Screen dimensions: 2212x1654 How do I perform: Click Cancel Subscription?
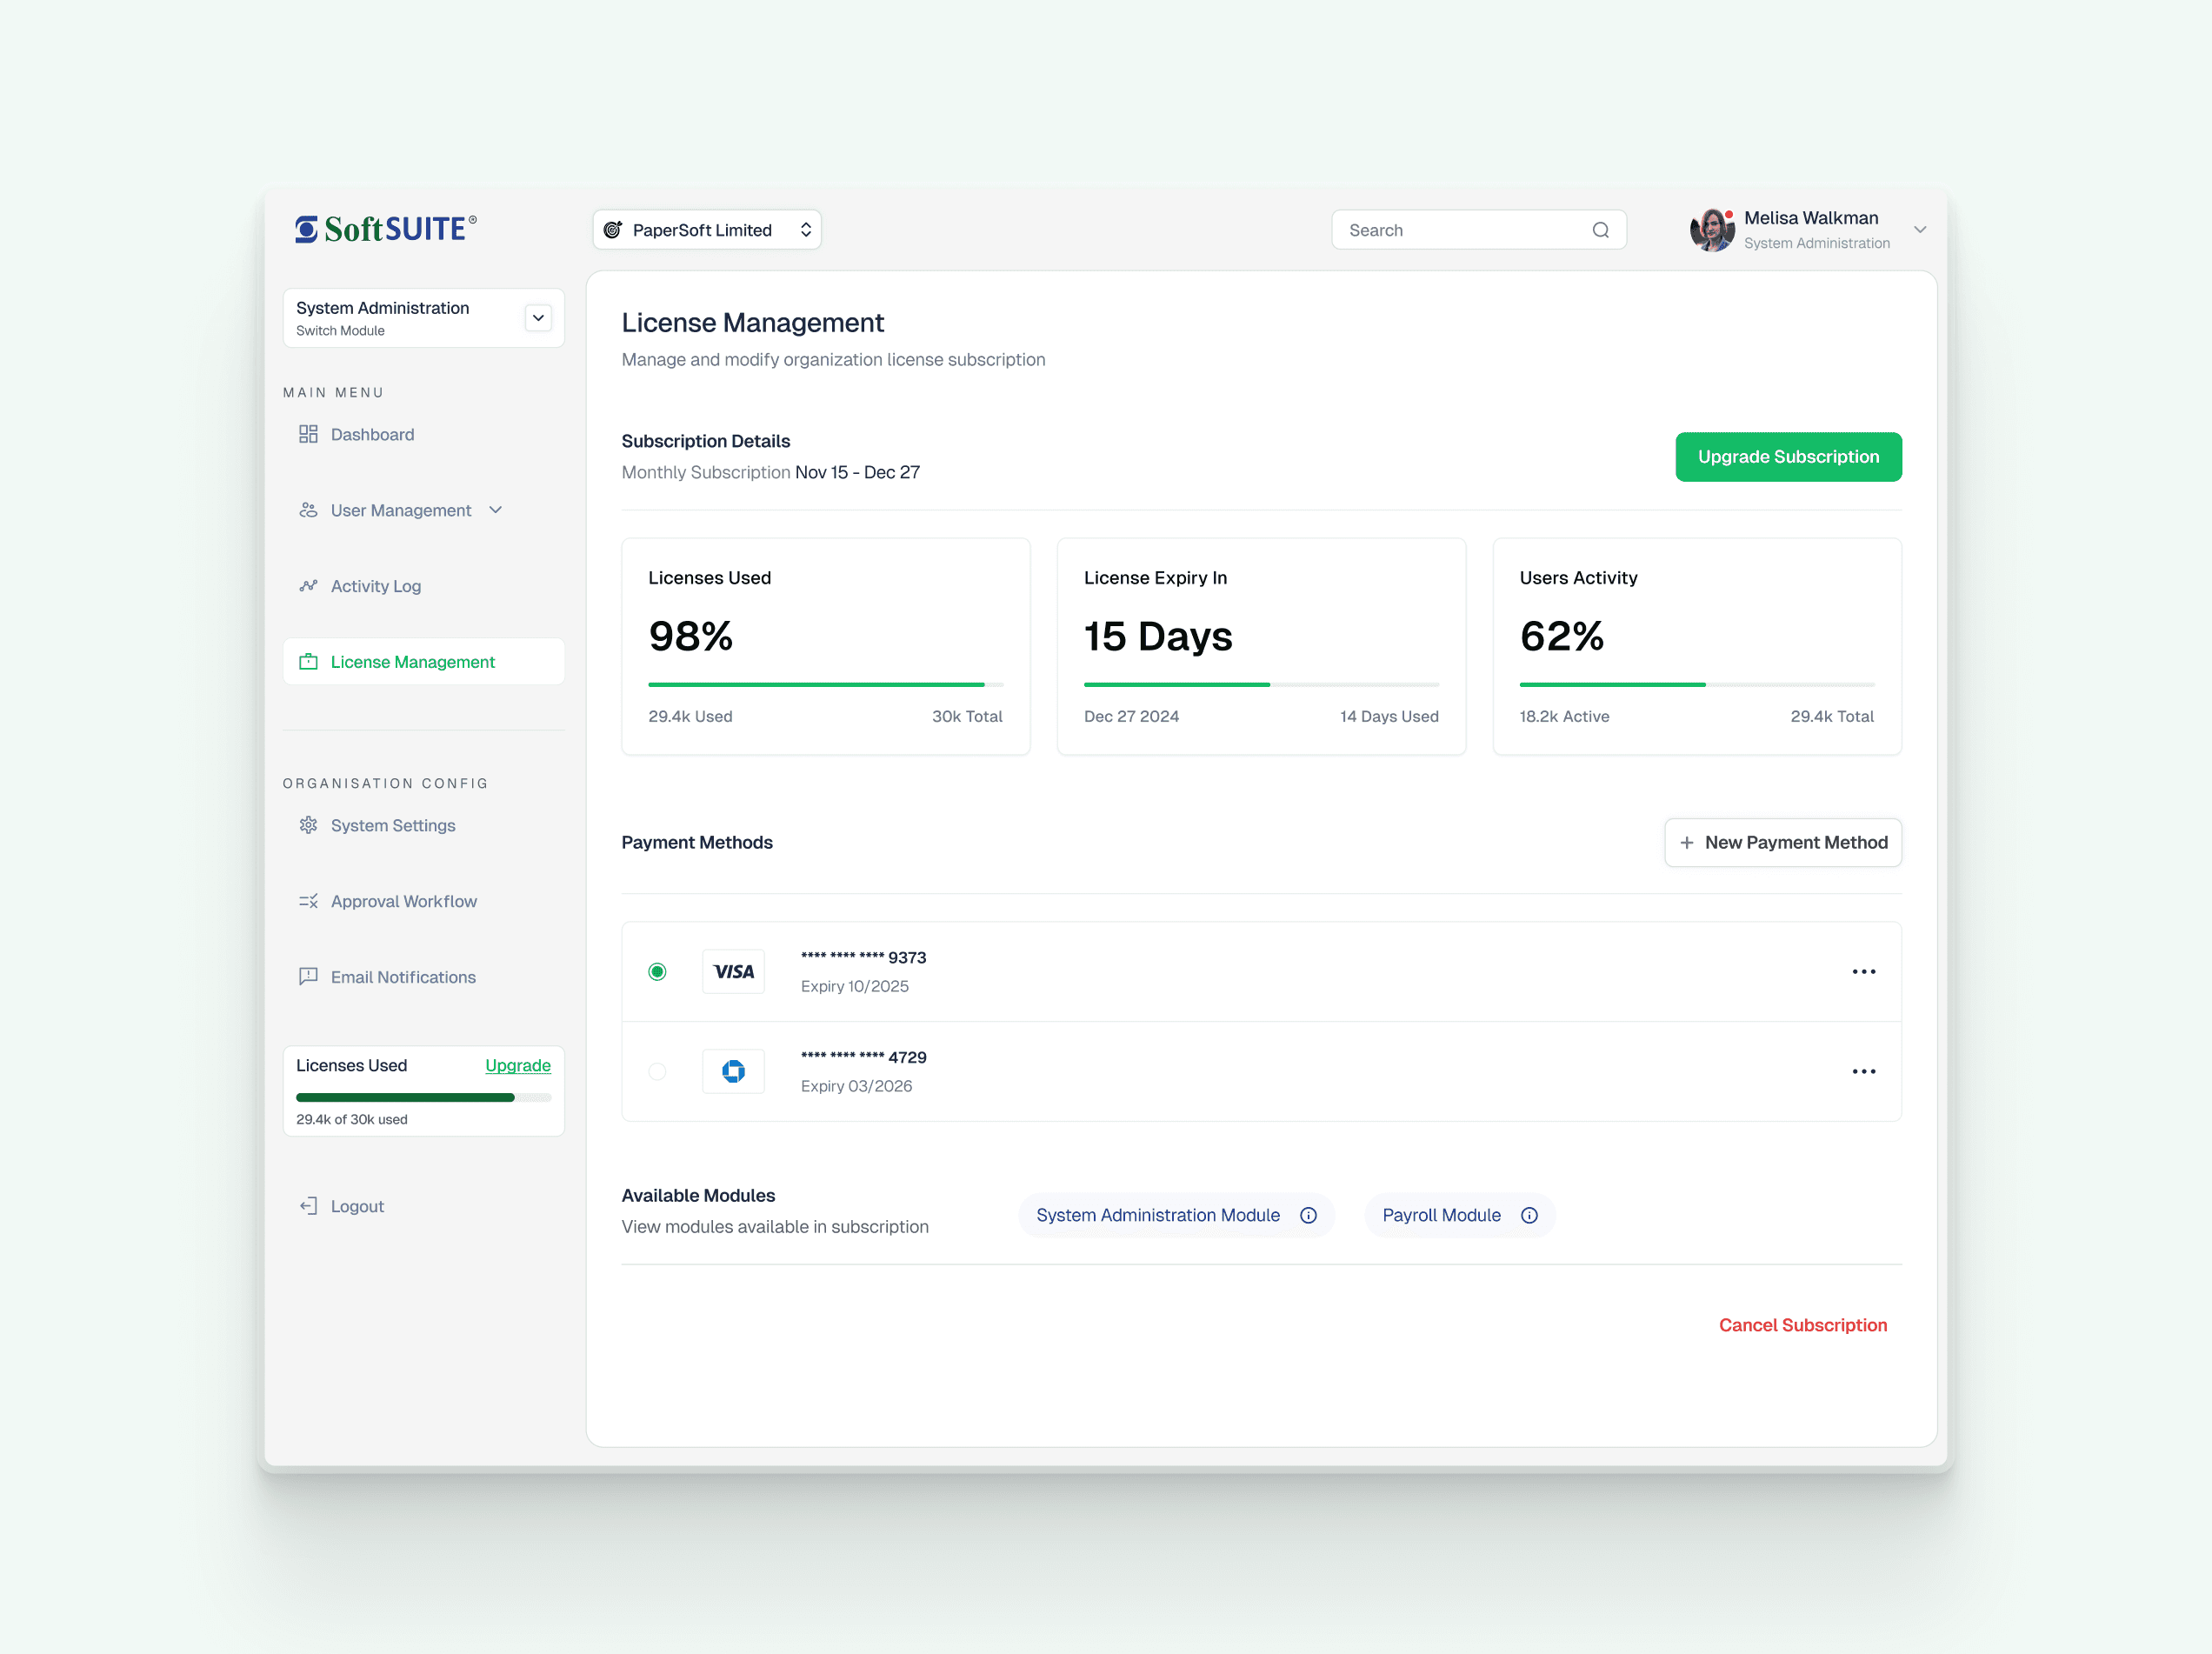(1803, 1325)
